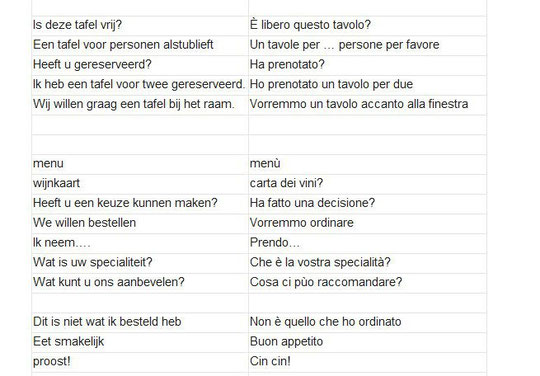Select 'Een tafel voor personen alstublieft' cell
Viewport: 540px width, 376px height.
click(x=140, y=45)
